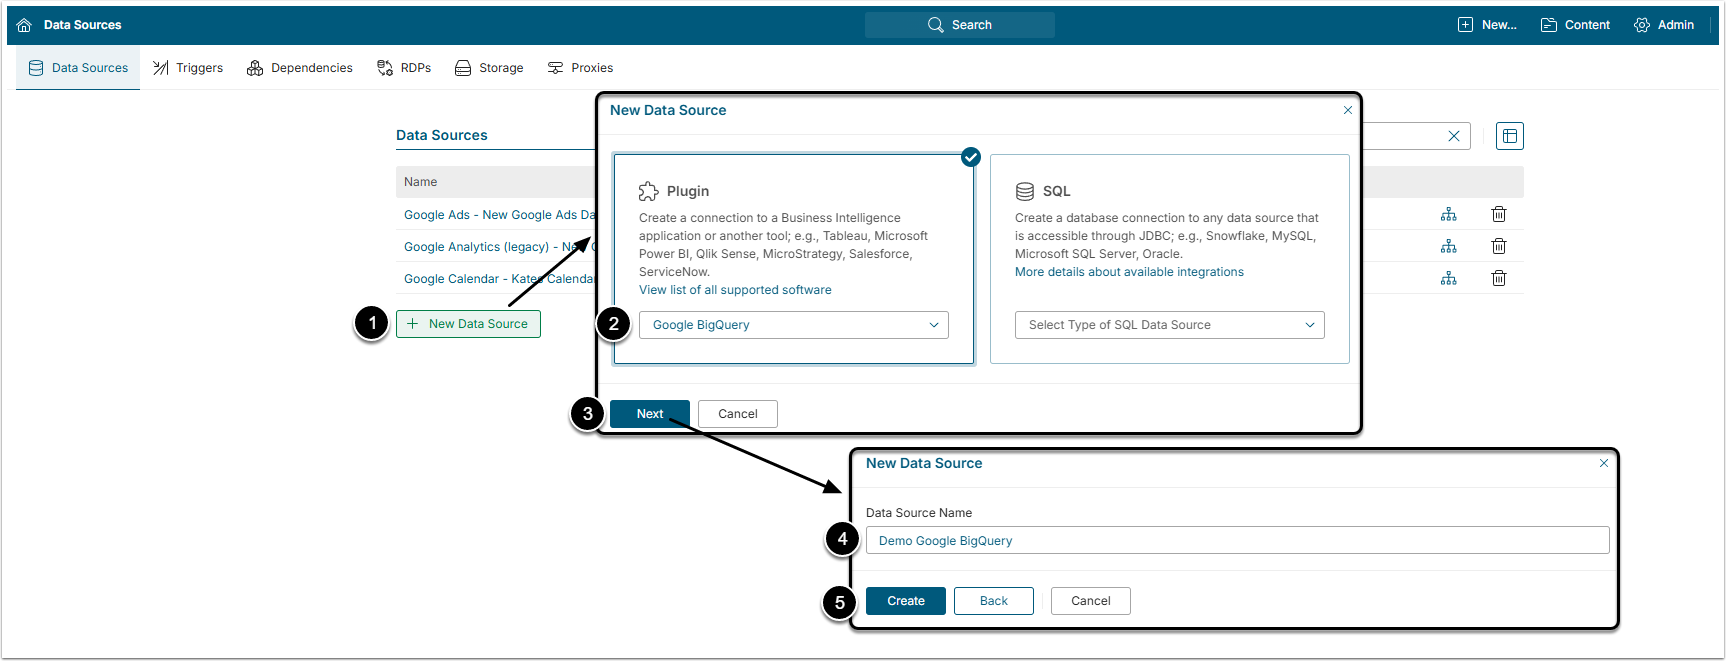Image resolution: width=1726 pixels, height=661 pixels.
Task: Clear the search filter X icon
Action: [x=1454, y=136]
